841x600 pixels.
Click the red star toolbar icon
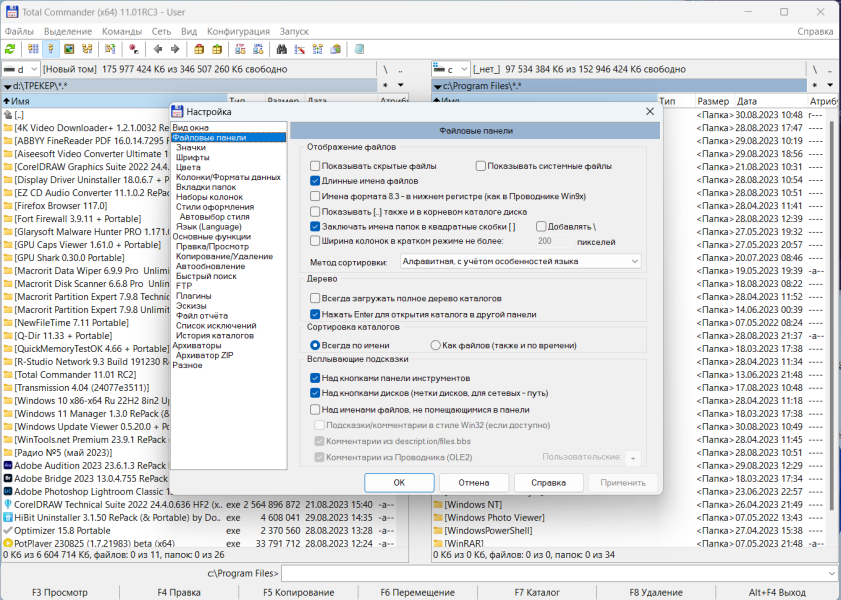pos(134,49)
